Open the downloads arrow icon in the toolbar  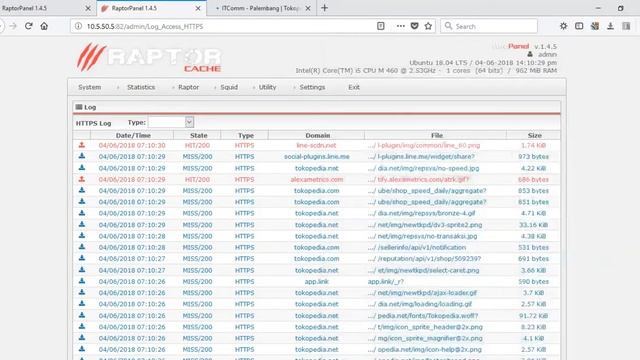[x=610, y=26]
